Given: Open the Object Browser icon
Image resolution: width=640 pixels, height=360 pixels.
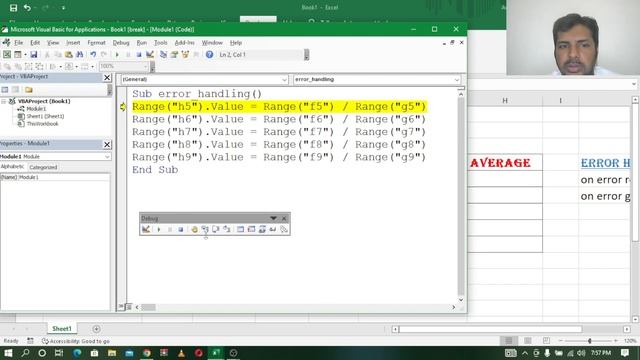Looking at the screenshot, I should click(185, 54).
